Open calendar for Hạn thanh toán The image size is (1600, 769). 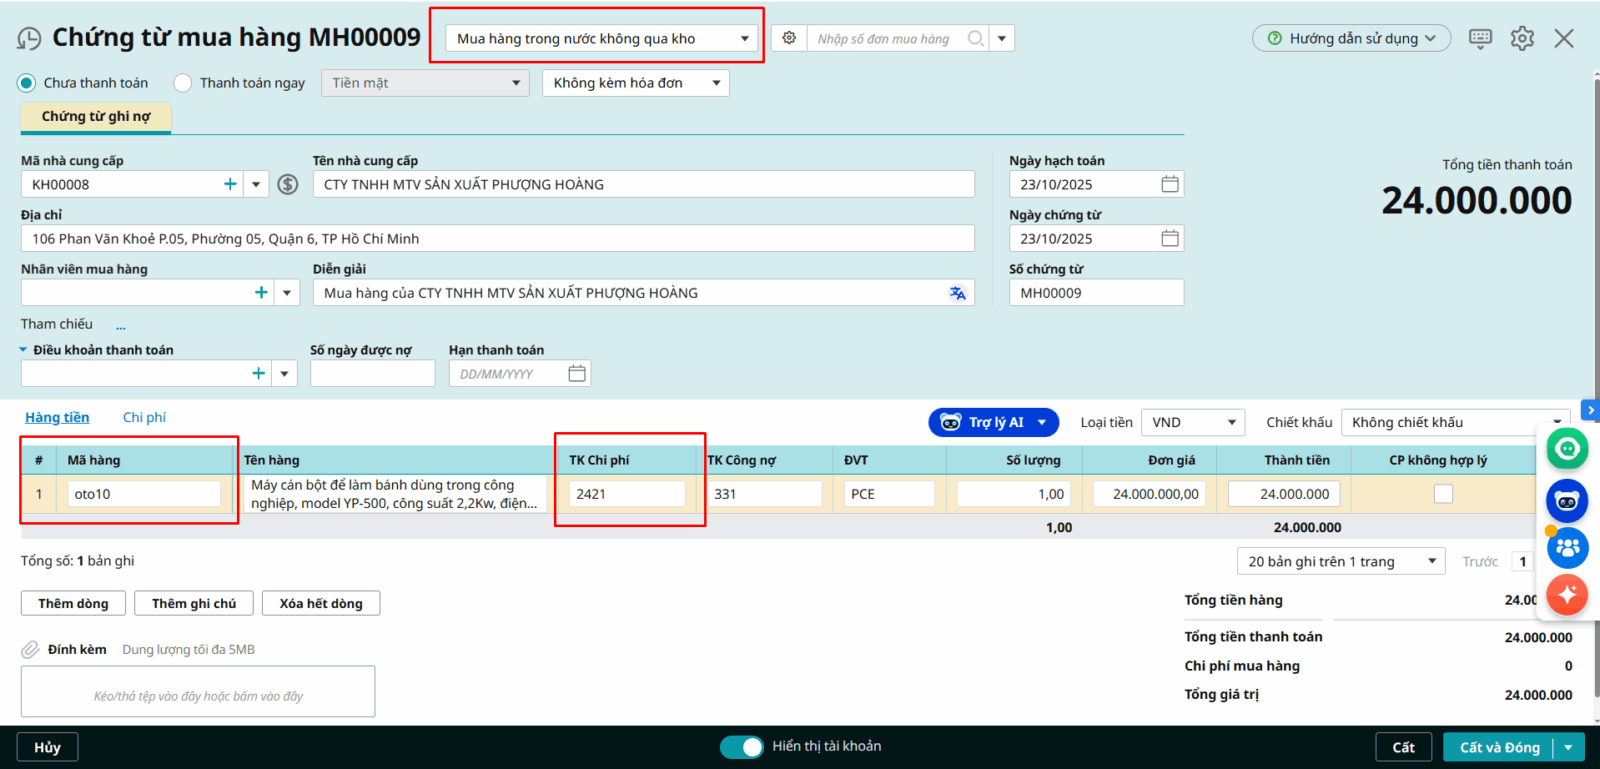577,373
